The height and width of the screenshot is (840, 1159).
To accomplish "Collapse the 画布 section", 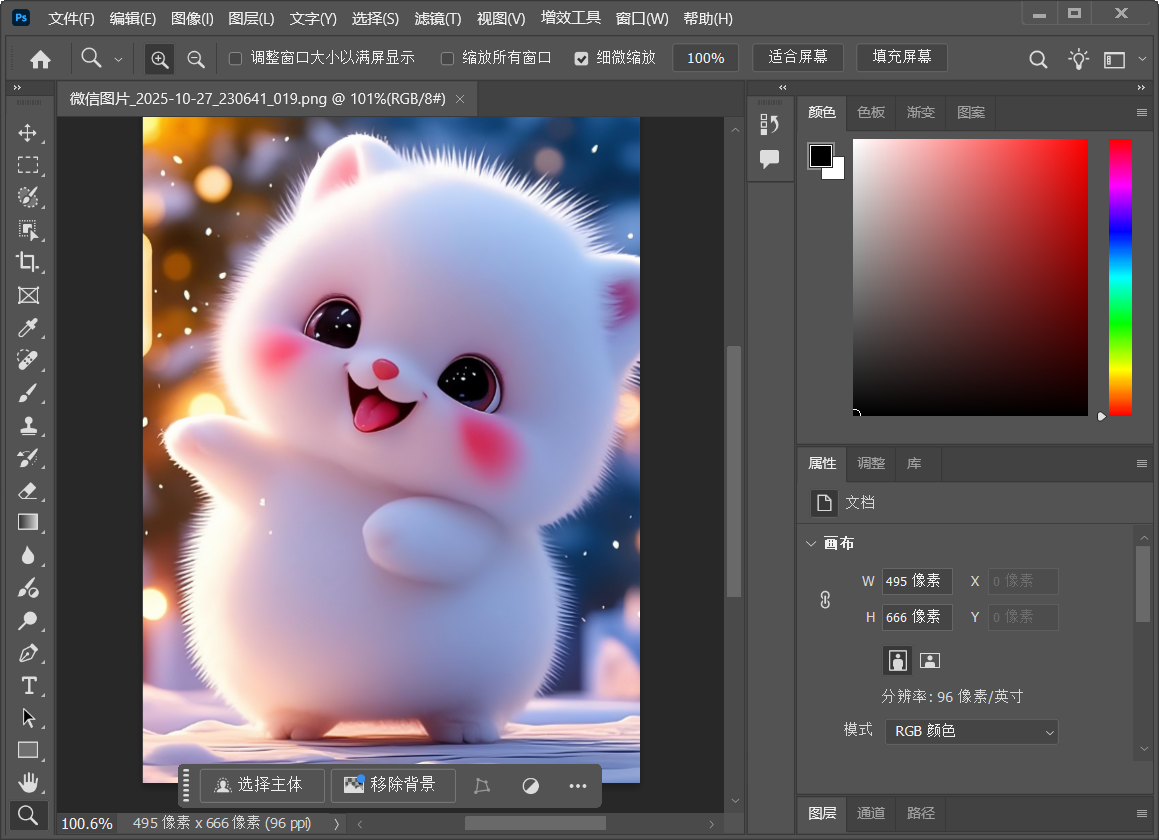I will coord(811,544).
